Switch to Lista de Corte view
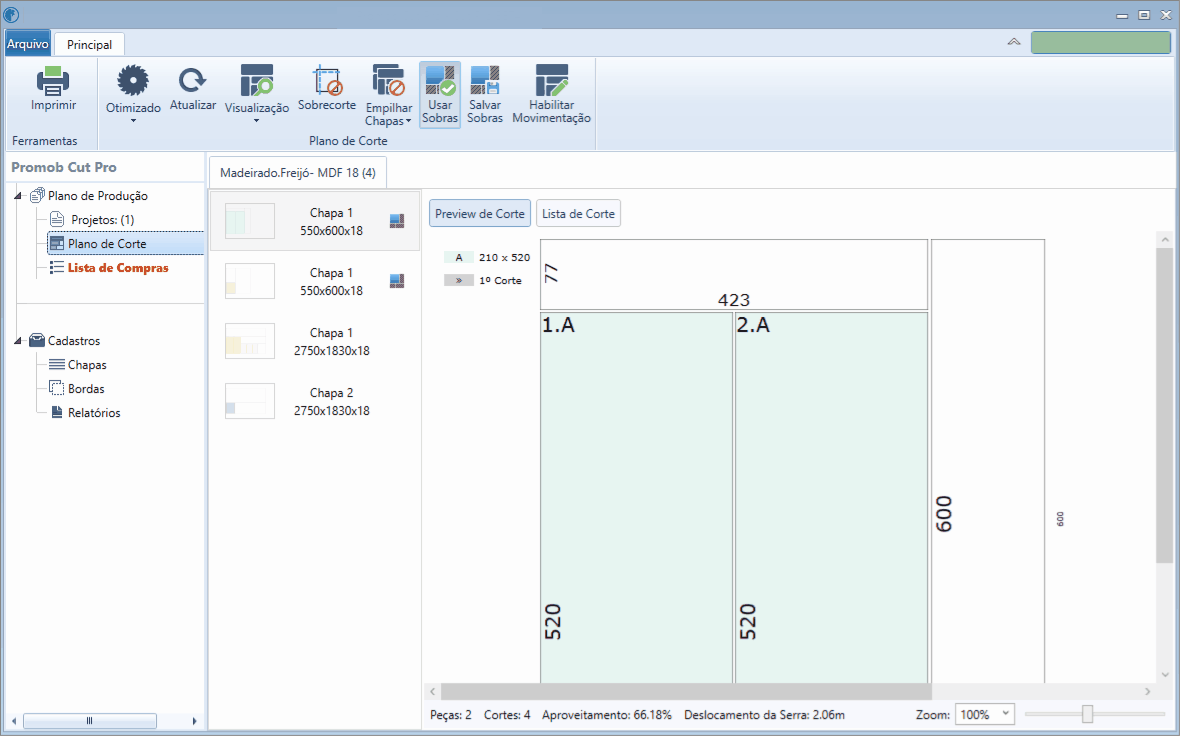The image size is (1180, 736). 578,214
